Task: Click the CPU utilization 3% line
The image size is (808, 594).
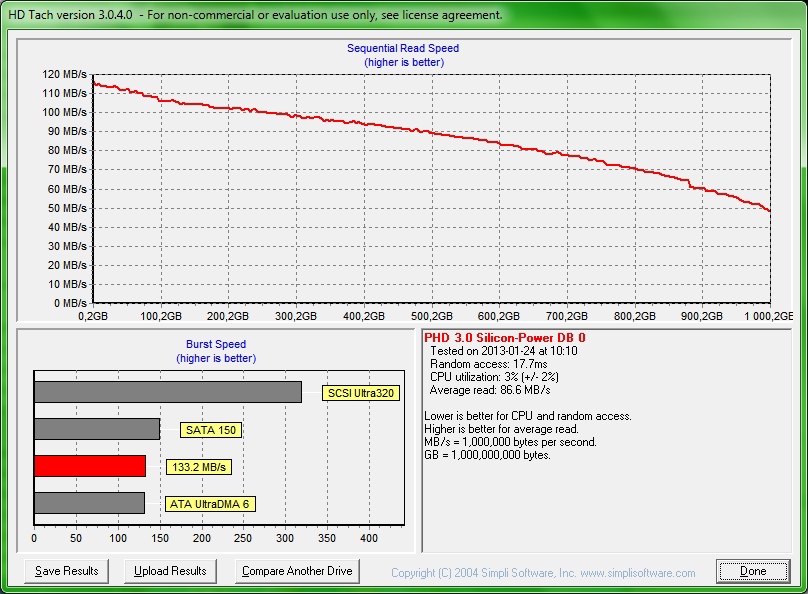Action: pos(494,377)
